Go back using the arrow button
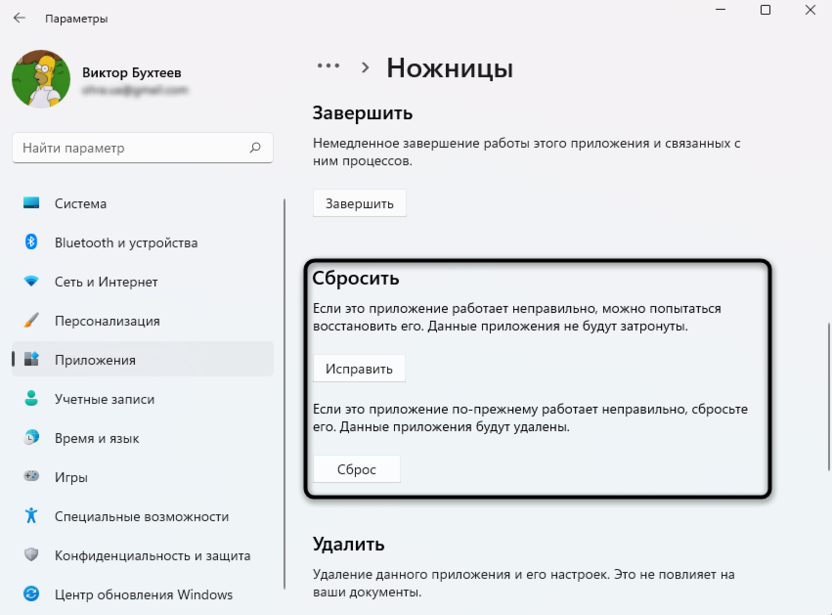This screenshot has height=615, width=832. 19,18
